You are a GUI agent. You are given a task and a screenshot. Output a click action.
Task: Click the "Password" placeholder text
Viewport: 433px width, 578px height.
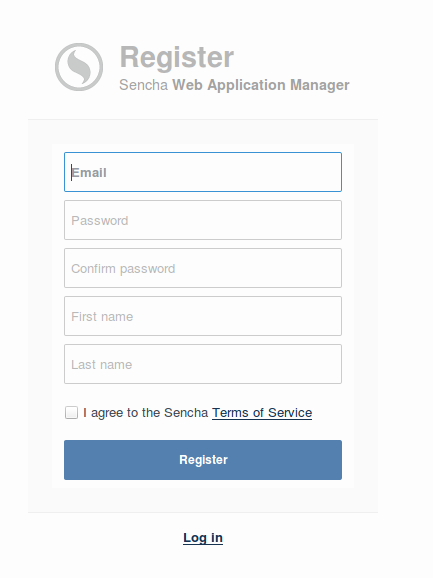pyautogui.click(x=100, y=220)
